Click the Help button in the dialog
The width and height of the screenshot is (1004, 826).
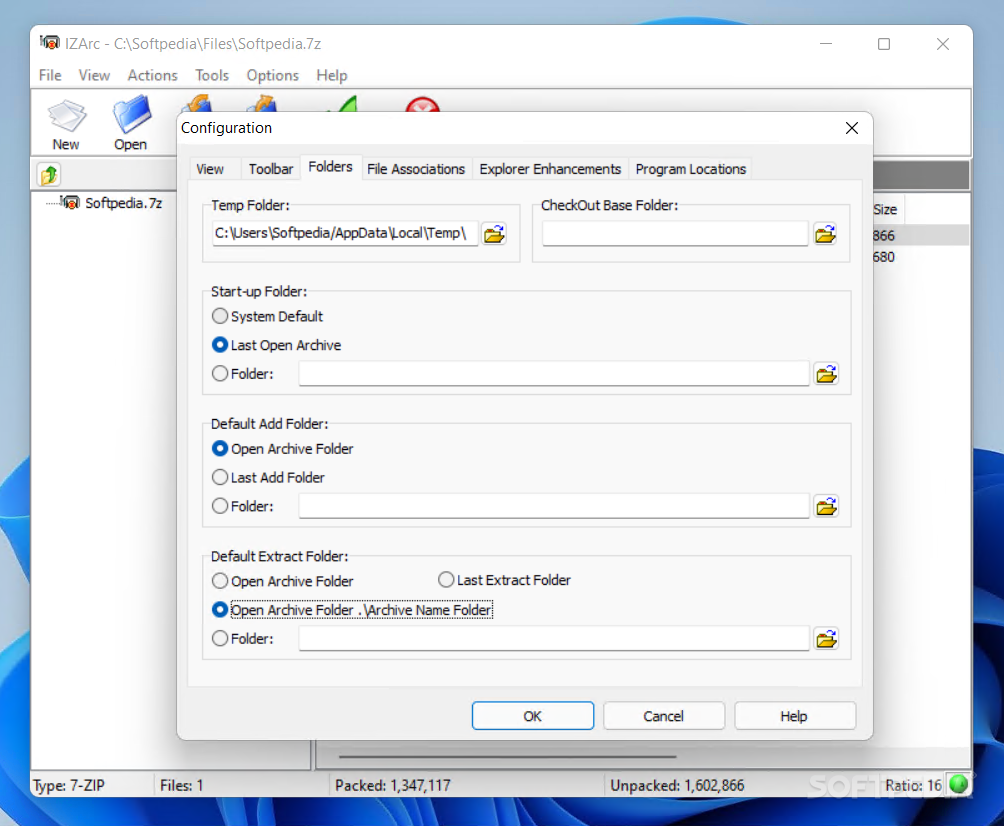click(x=794, y=716)
